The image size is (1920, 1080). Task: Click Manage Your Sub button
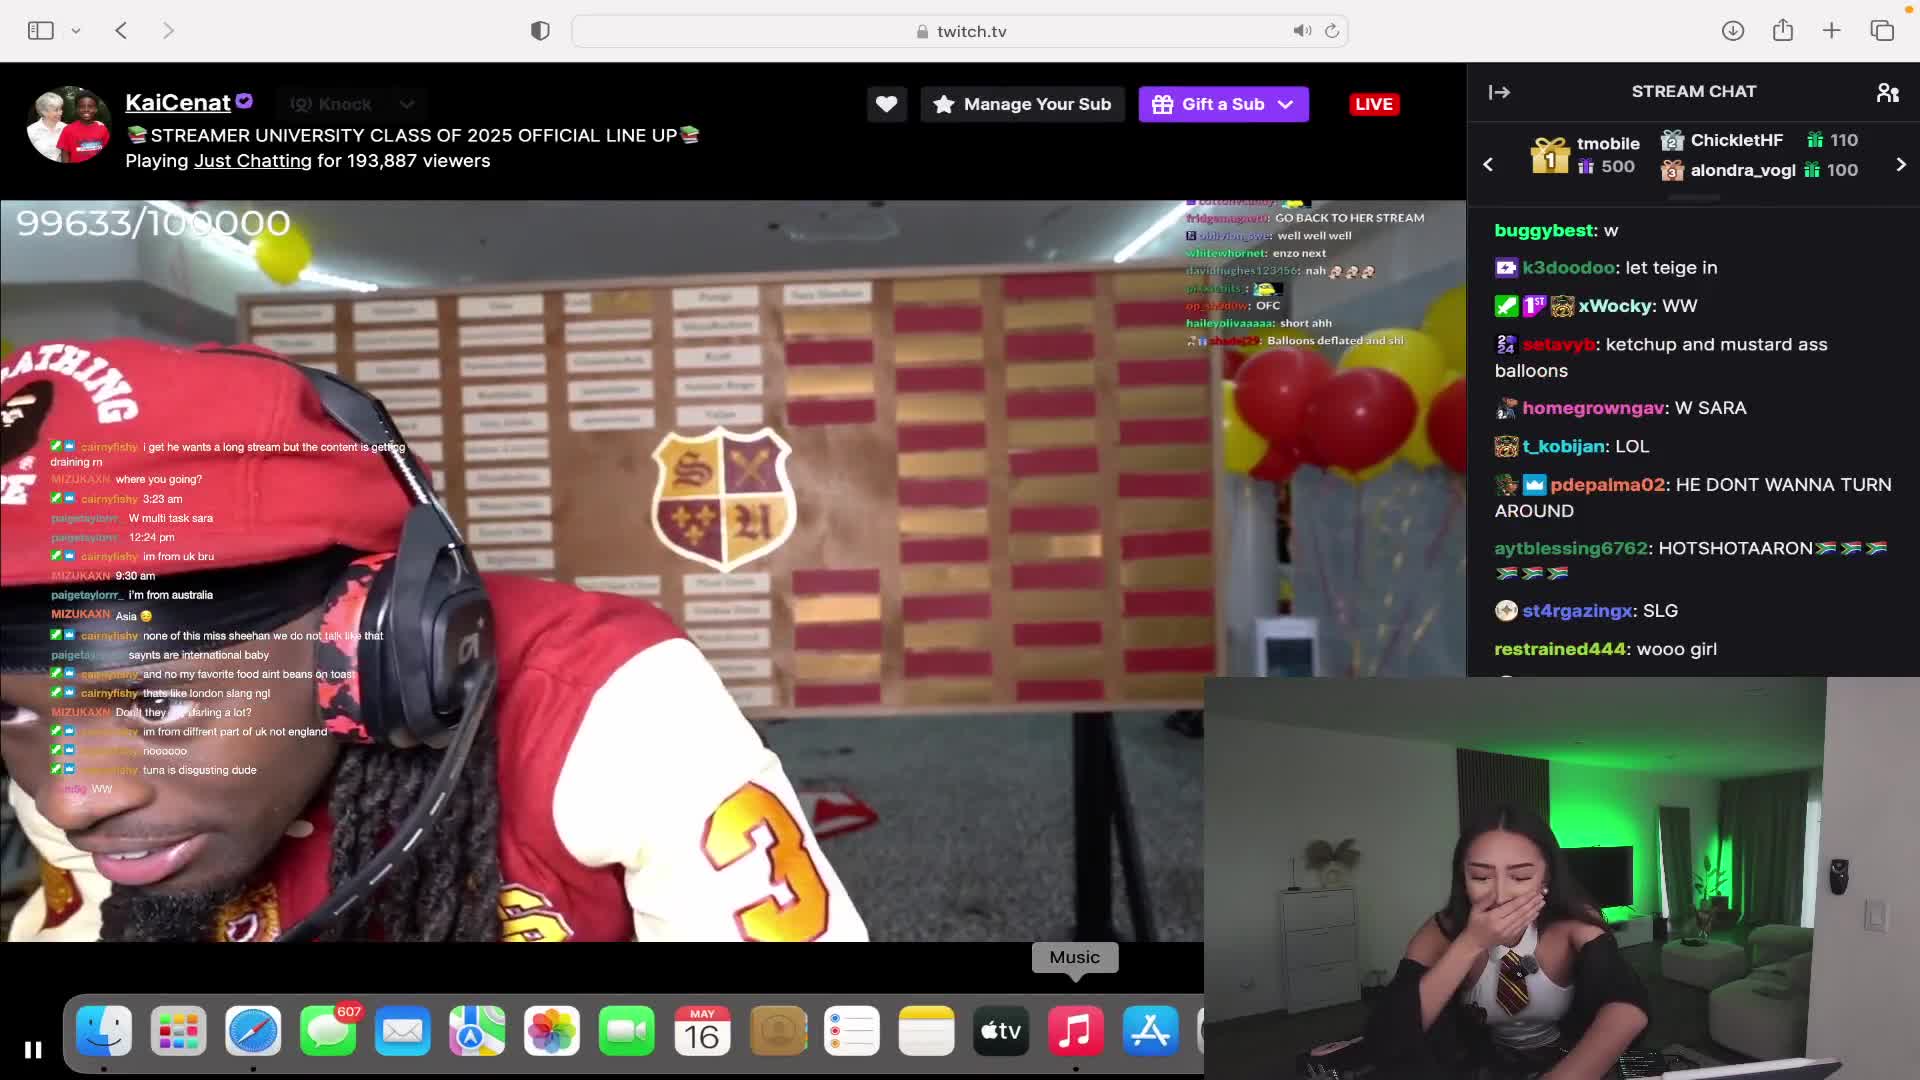click(1022, 104)
